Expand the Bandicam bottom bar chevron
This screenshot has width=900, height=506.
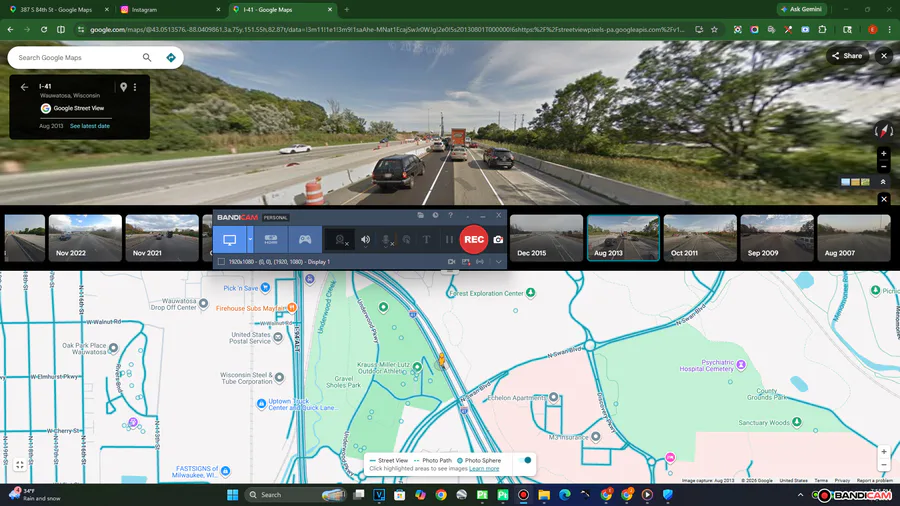coord(498,262)
